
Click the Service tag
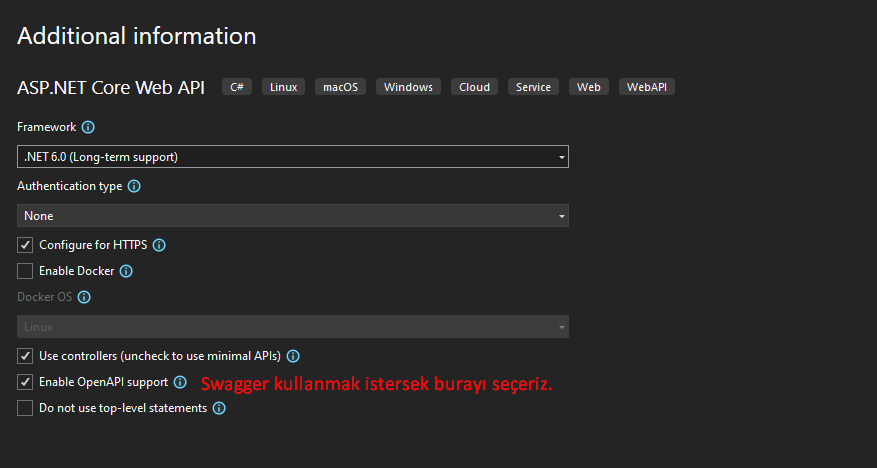click(534, 87)
